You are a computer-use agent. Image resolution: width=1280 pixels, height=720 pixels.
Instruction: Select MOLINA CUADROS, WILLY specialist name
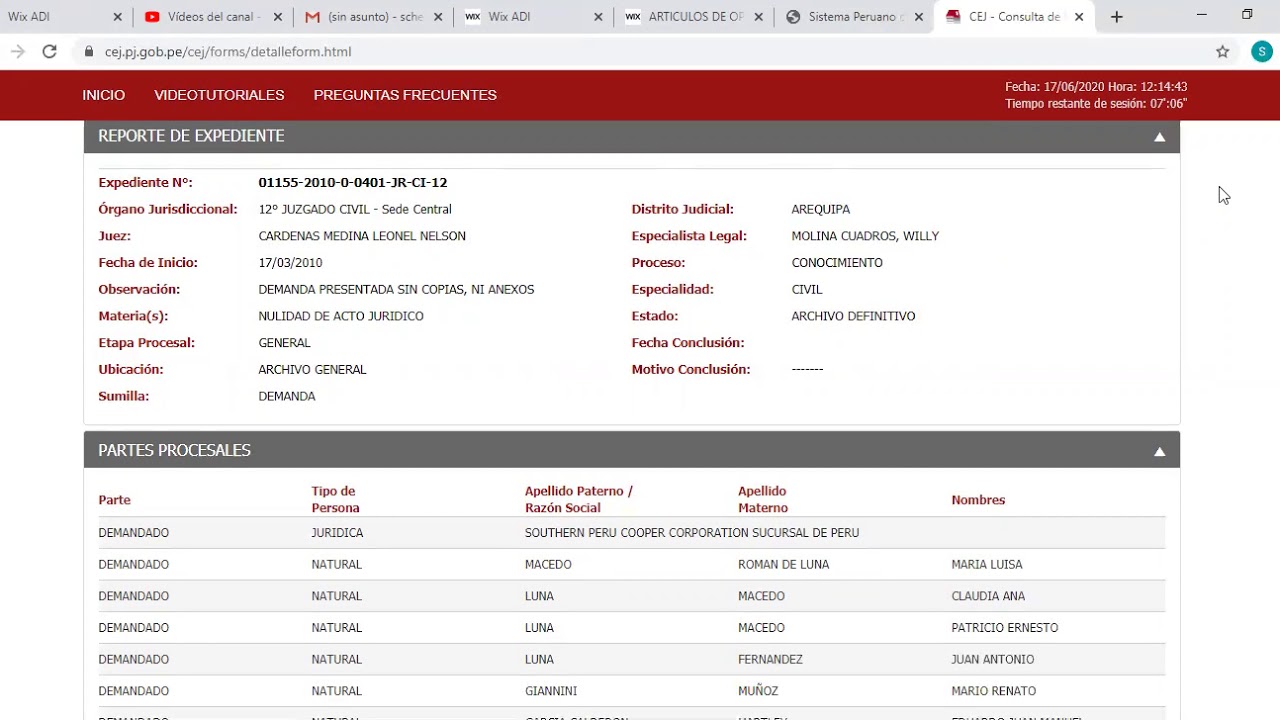click(x=865, y=237)
